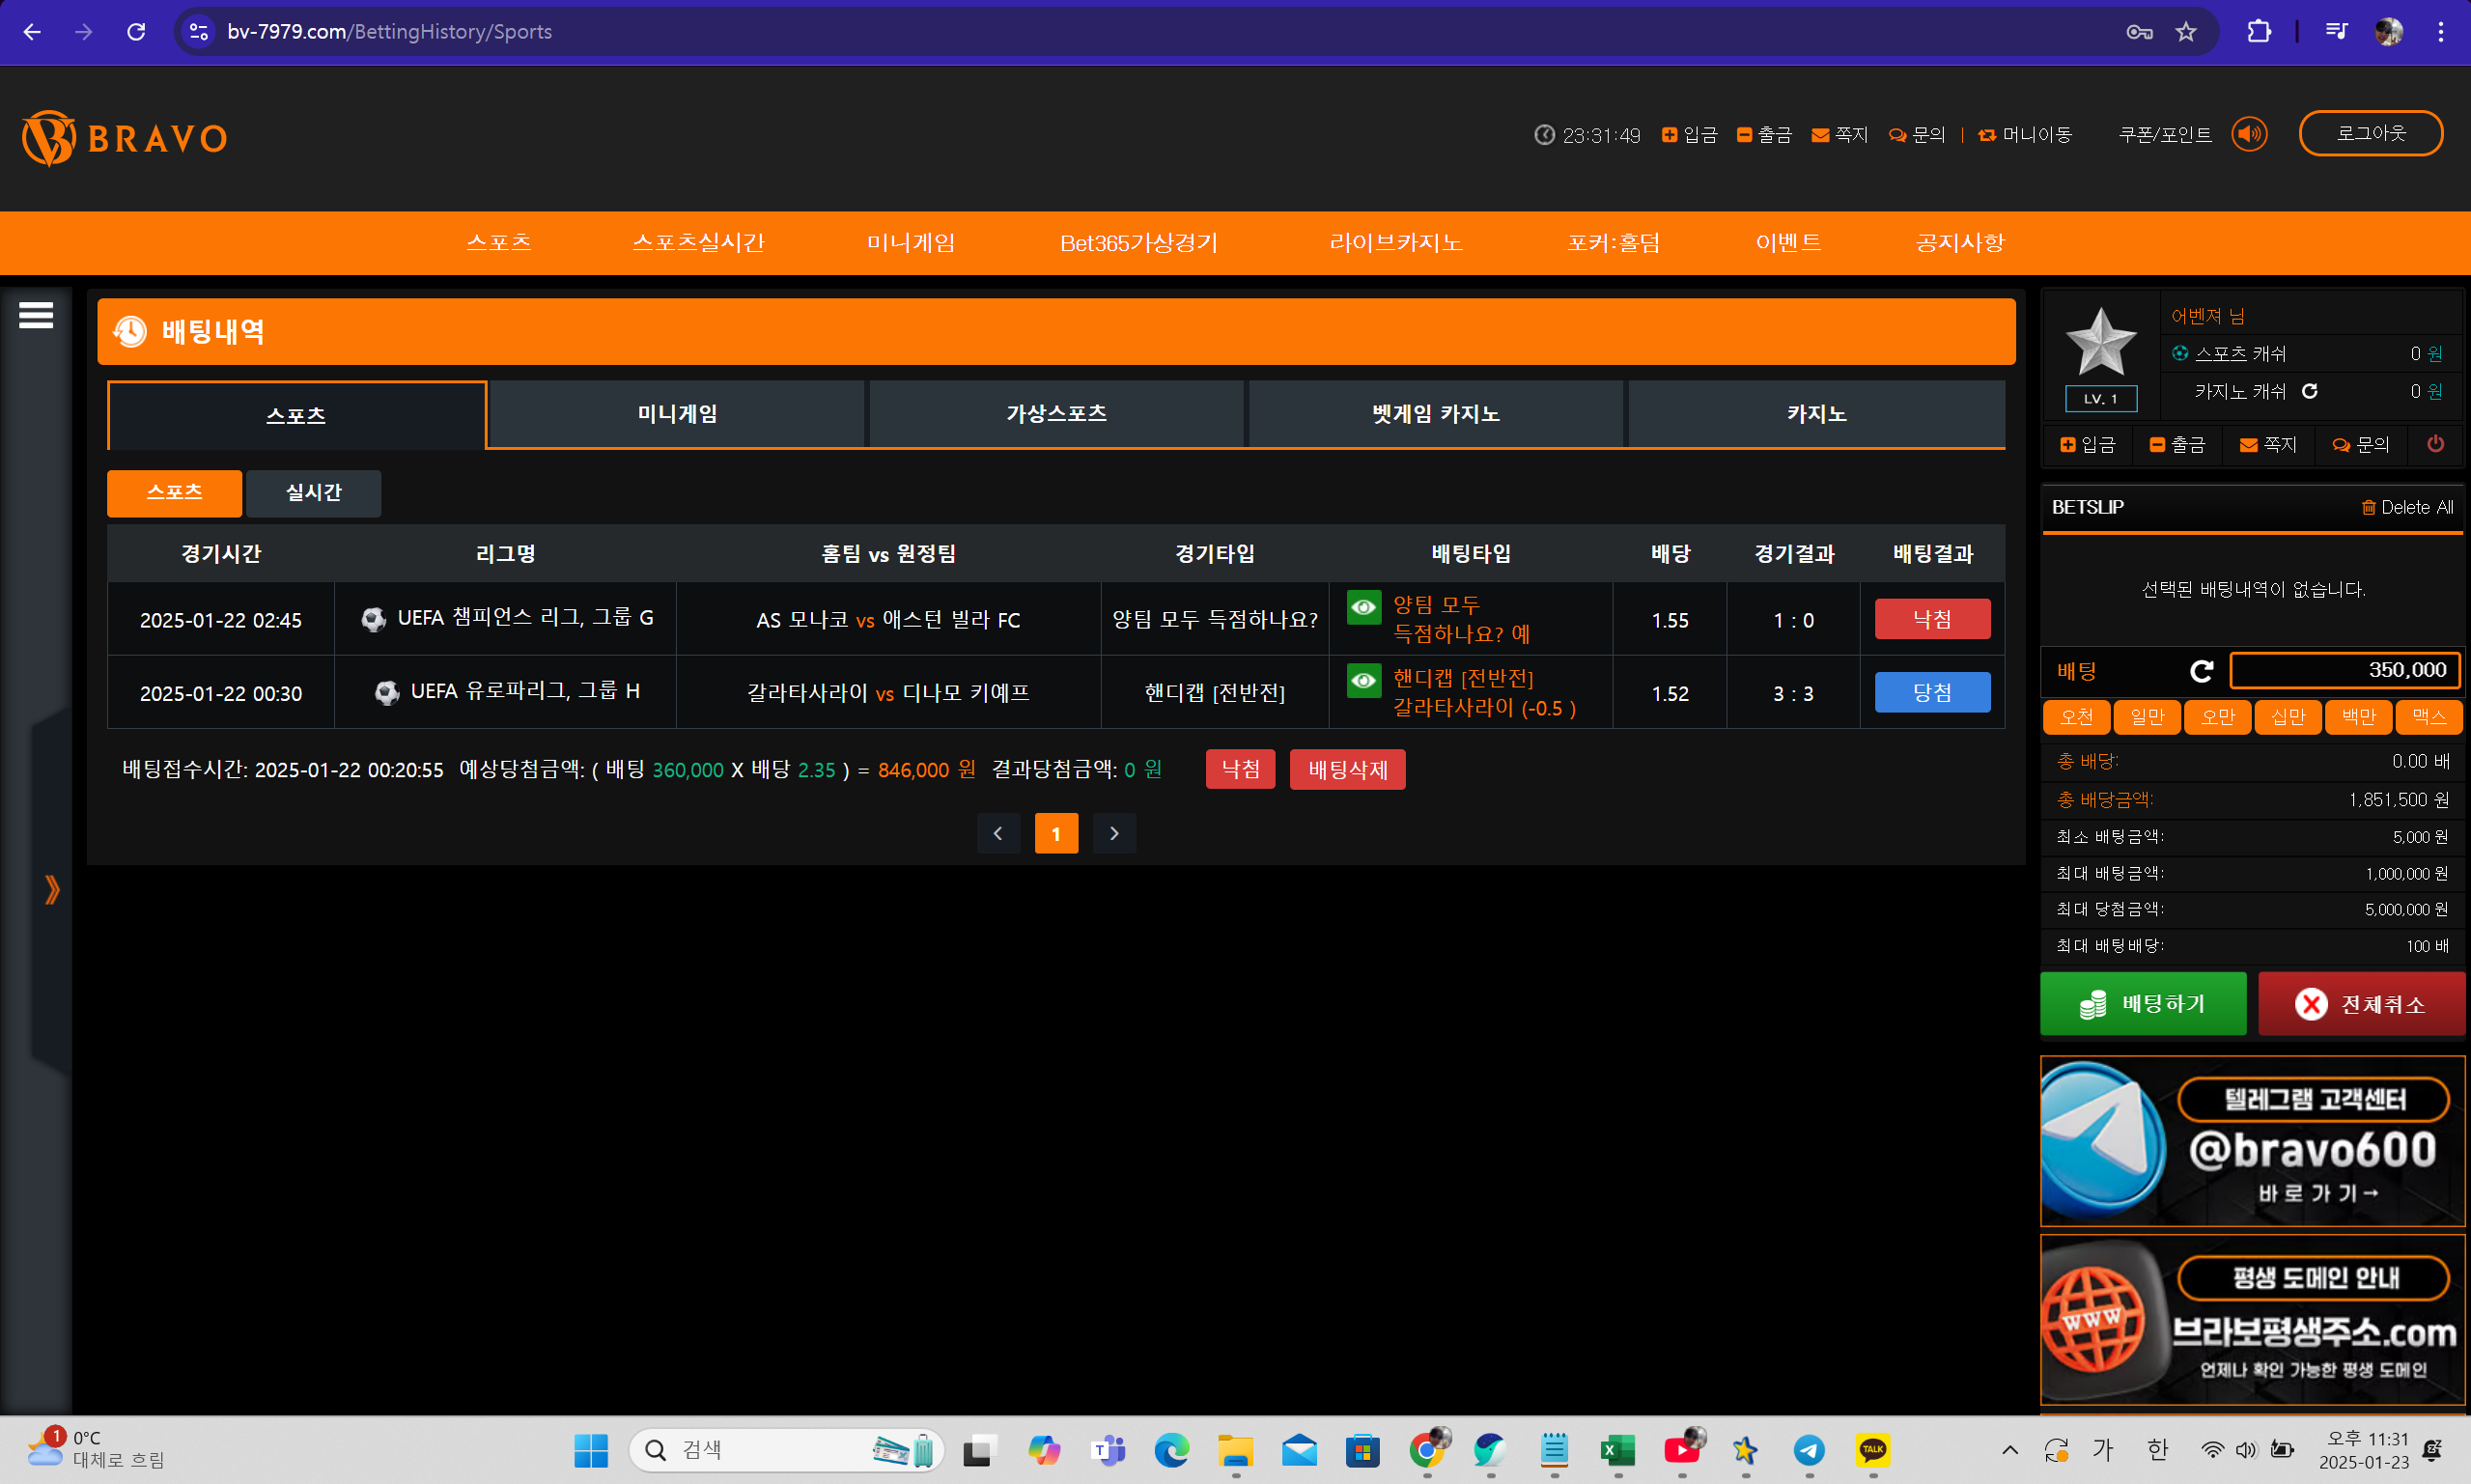The height and width of the screenshot is (1484, 2471).
Task: Click the BRAVO logo
Action: [125, 138]
